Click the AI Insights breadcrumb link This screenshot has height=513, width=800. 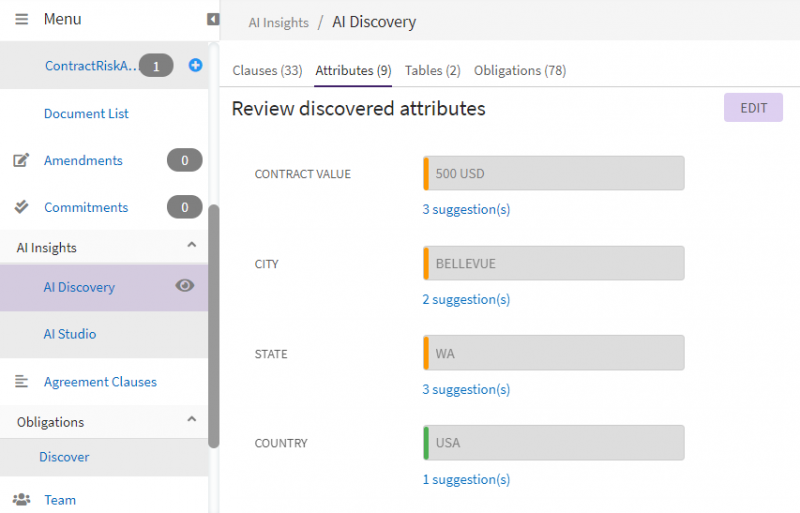tap(278, 22)
